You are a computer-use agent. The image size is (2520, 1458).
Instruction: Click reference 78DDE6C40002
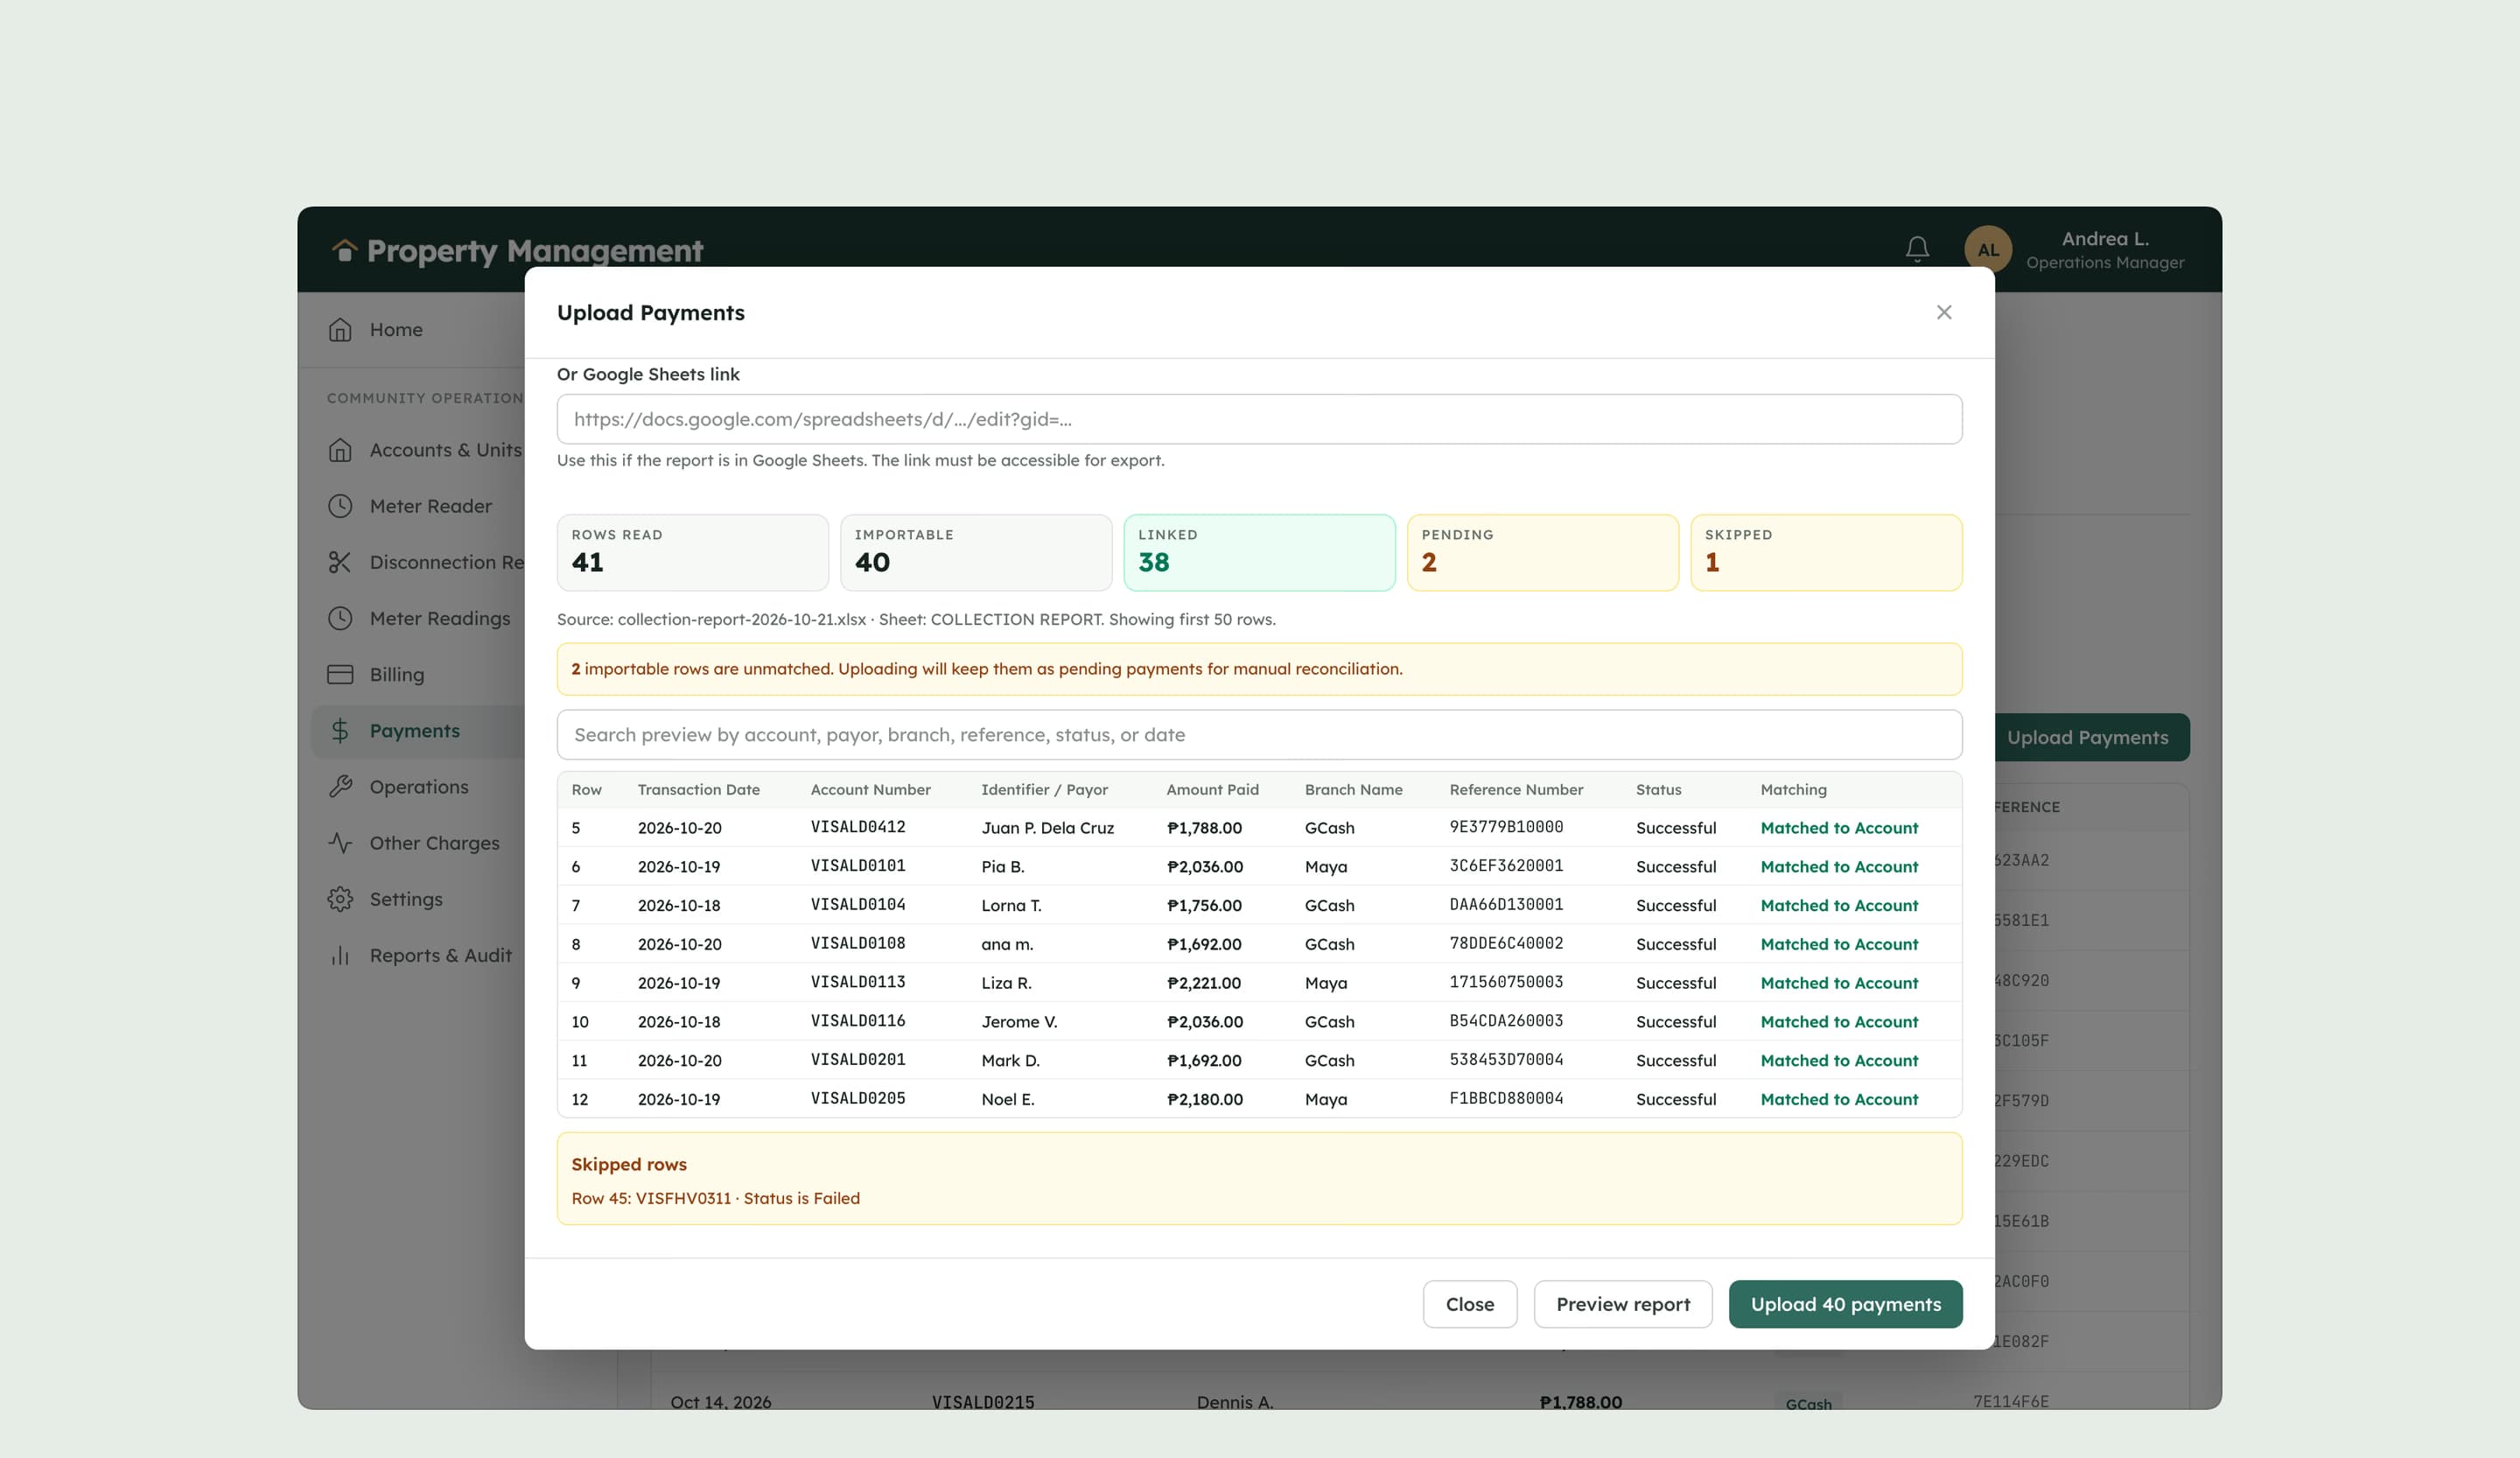pos(1506,943)
